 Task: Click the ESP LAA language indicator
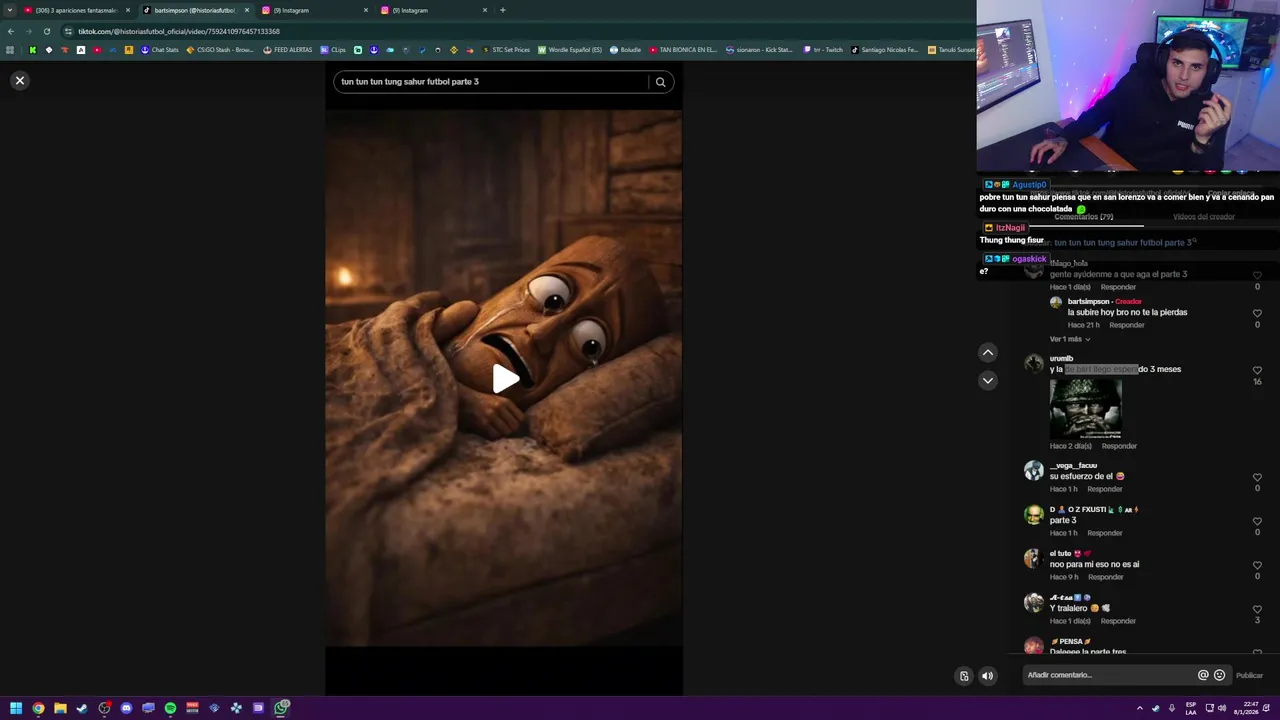pyautogui.click(x=1191, y=708)
